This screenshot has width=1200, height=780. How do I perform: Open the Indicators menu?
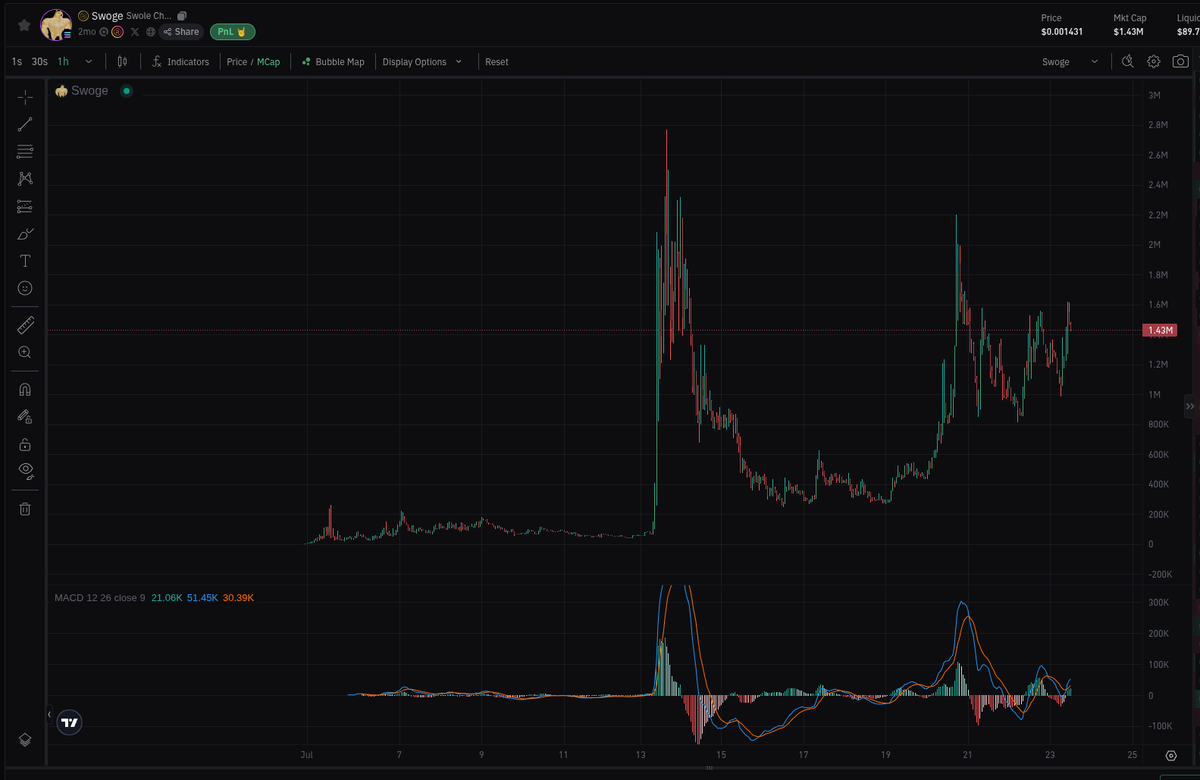coord(181,62)
